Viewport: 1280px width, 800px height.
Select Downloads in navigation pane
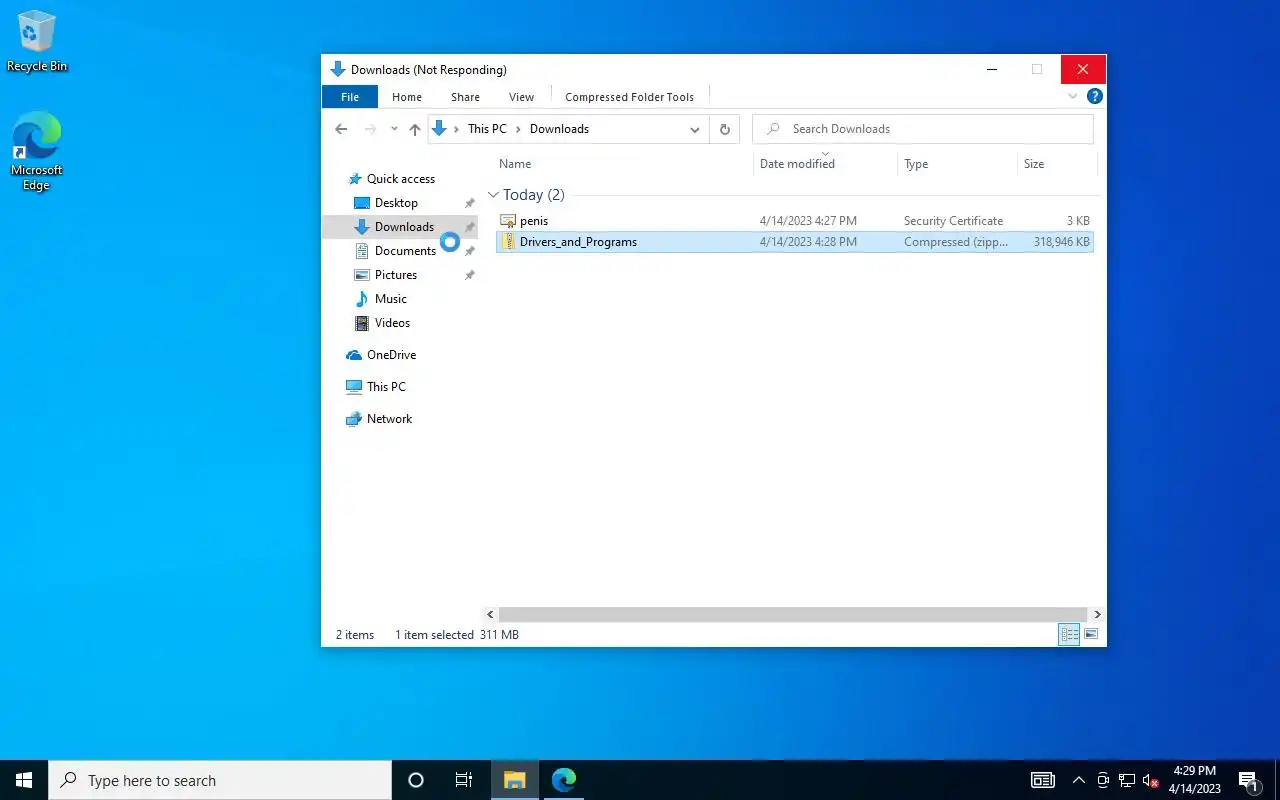point(404,227)
